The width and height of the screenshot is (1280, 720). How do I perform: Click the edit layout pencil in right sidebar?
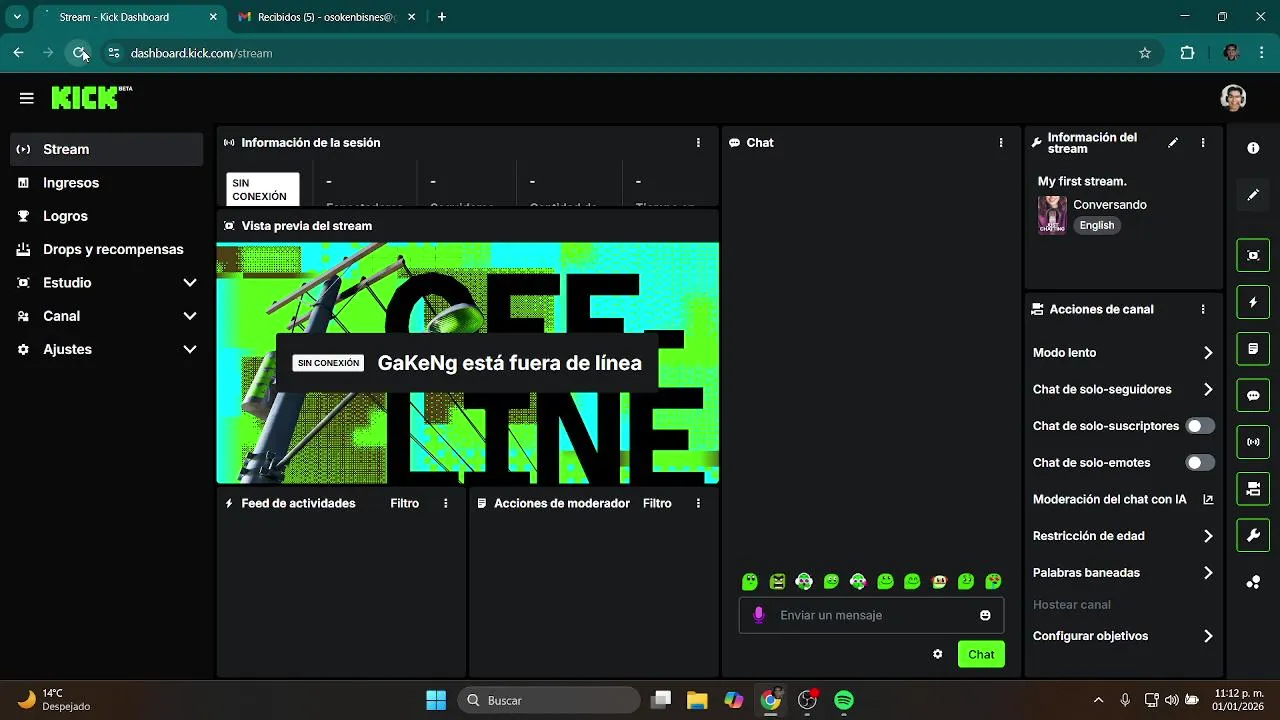pyautogui.click(x=1253, y=195)
